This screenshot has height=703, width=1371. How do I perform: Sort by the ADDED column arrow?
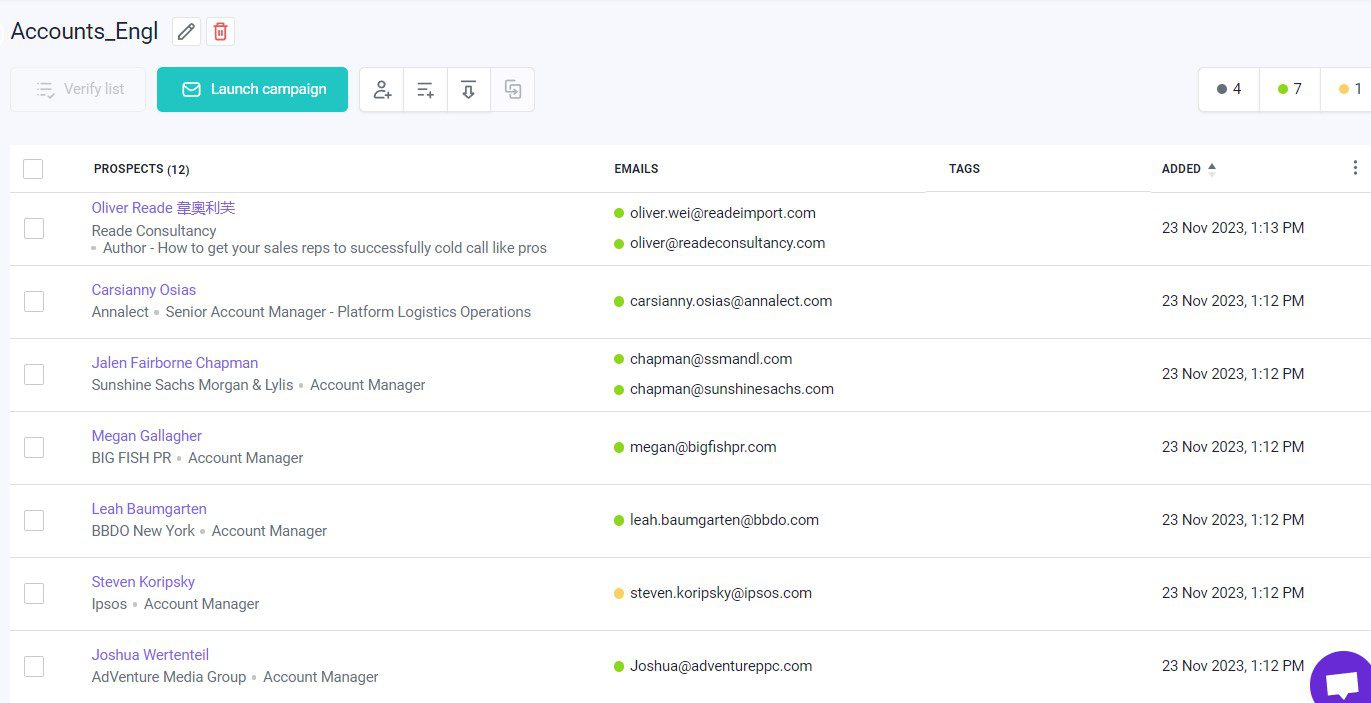click(x=1212, y=169)
